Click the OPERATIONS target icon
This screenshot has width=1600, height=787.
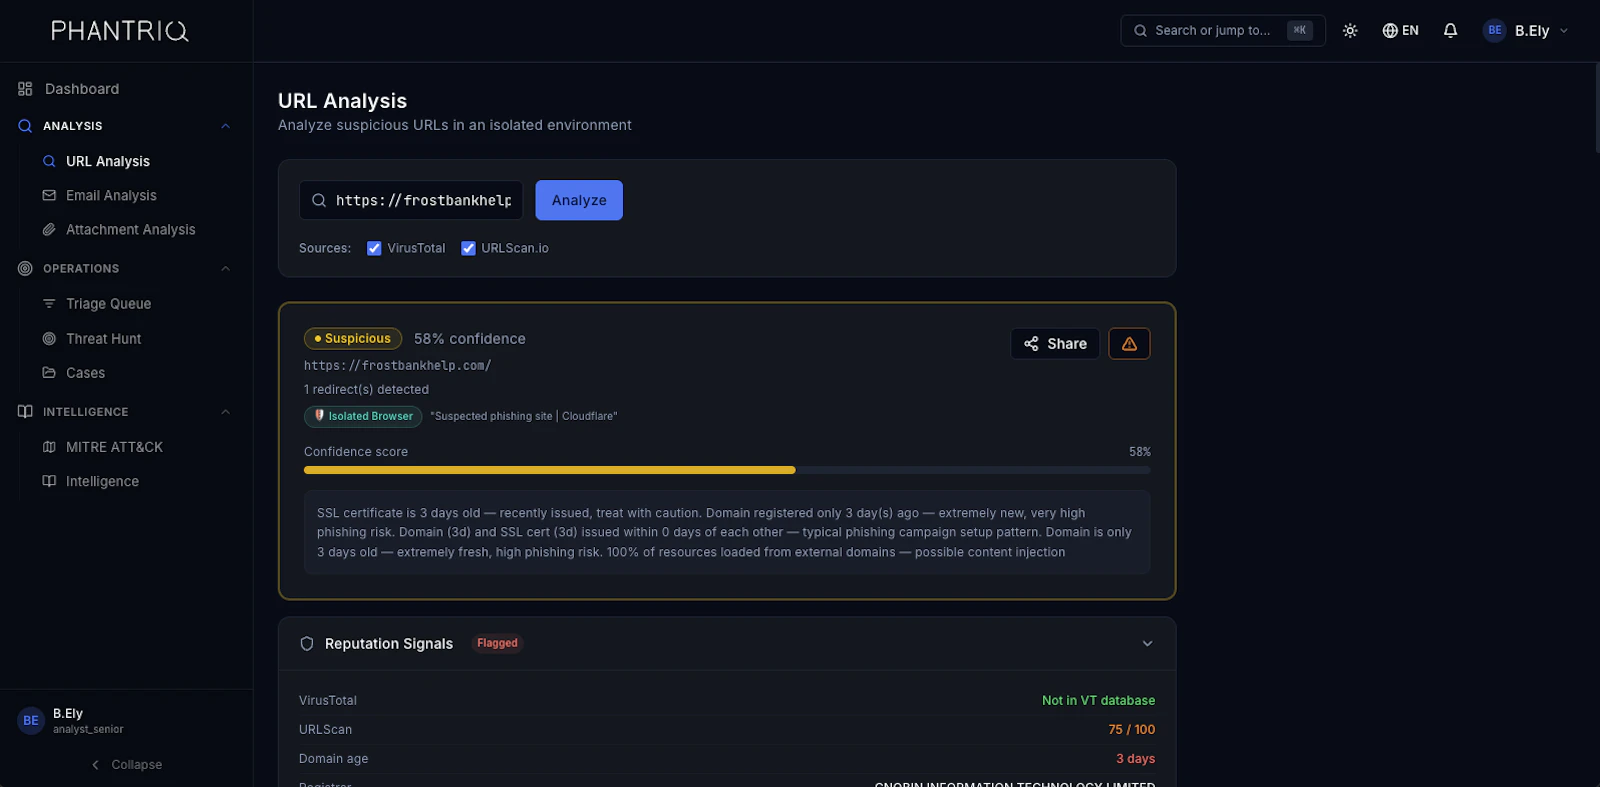[25, 269]
